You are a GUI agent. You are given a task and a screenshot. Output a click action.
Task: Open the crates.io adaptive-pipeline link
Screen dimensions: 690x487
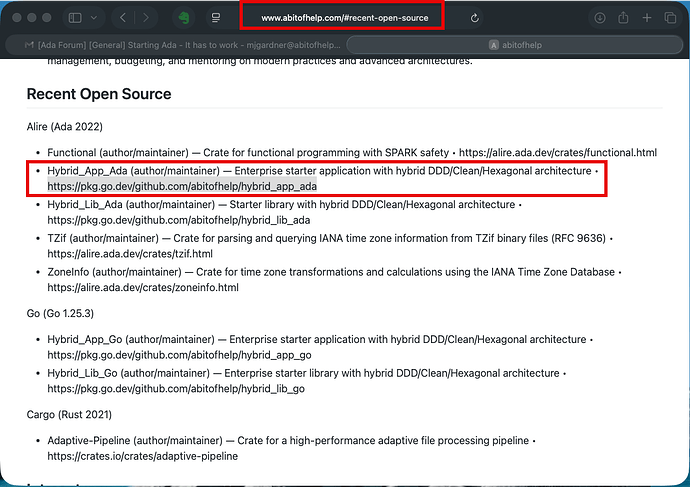pos(142,456)
